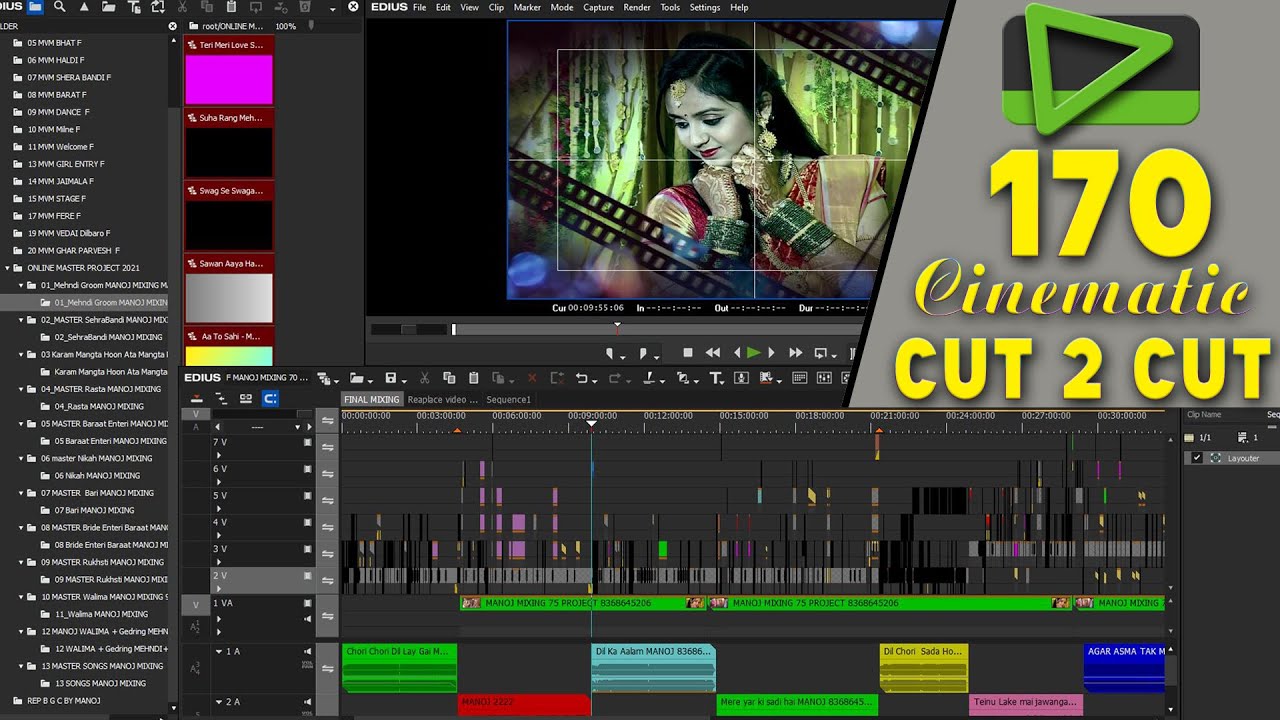The width and height of the screenshot is (1280, 720).
Task: Click Save project icon in timeline toolbar
Action: tap(391, 378)
